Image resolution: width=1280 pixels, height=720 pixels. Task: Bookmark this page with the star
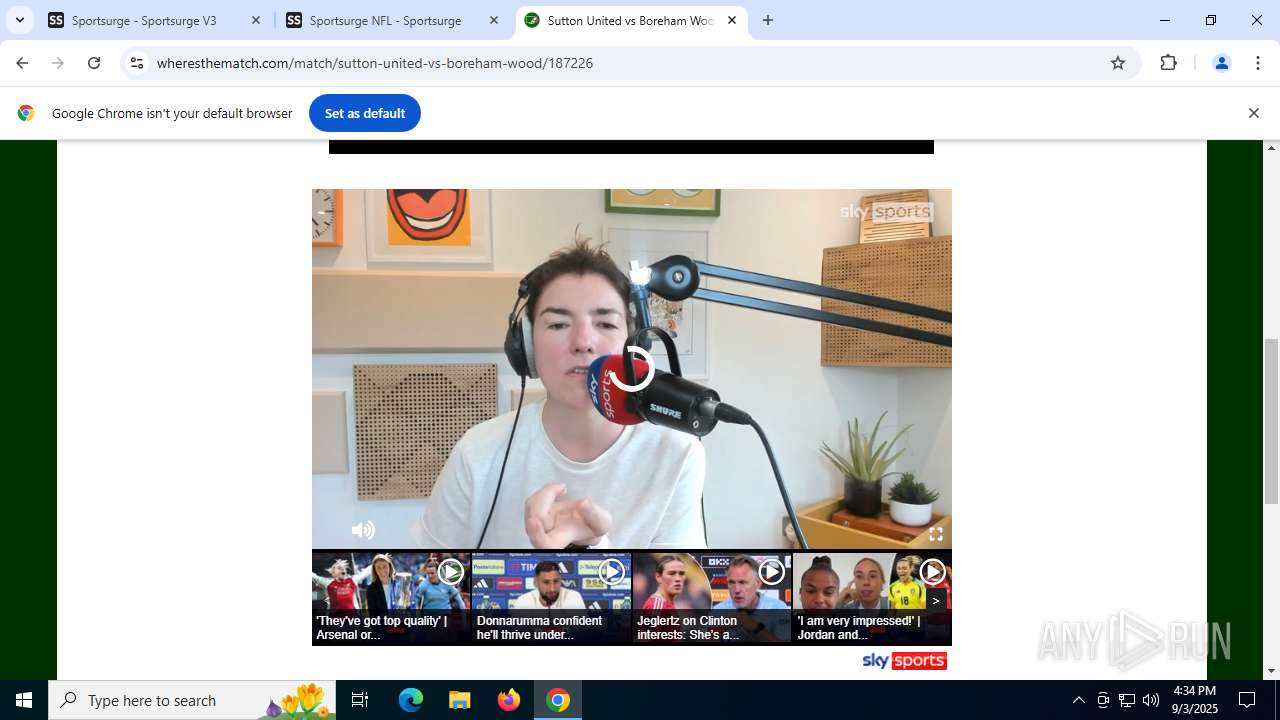[1118, 63]
